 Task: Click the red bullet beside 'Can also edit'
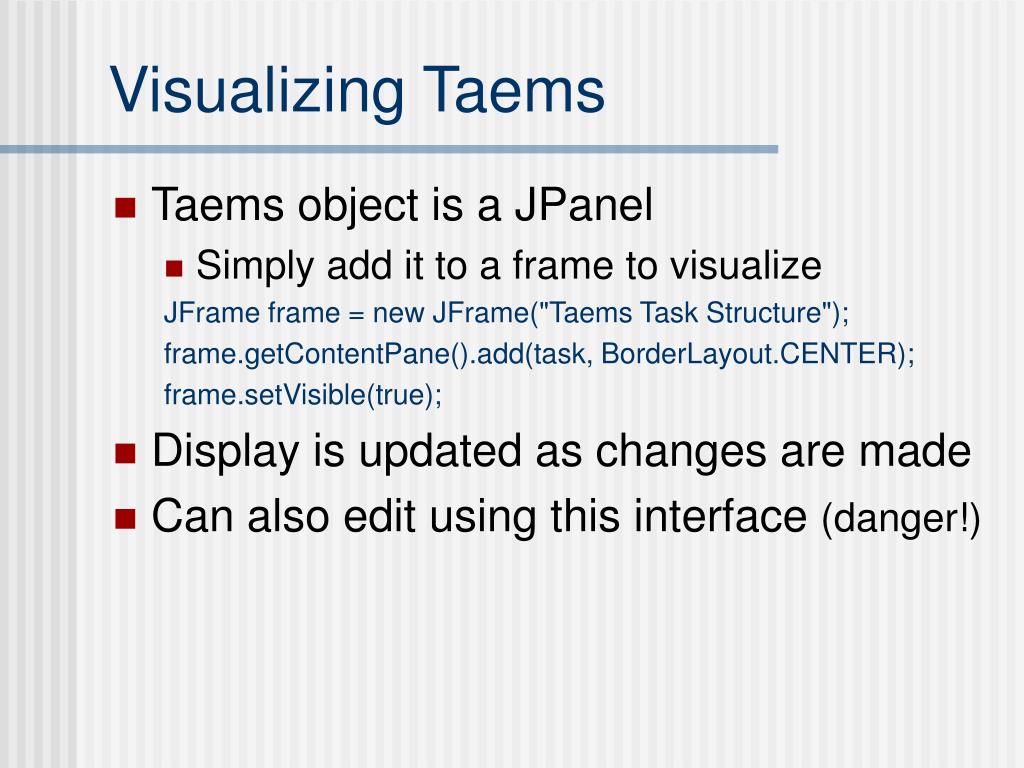[x=125, y=519]
